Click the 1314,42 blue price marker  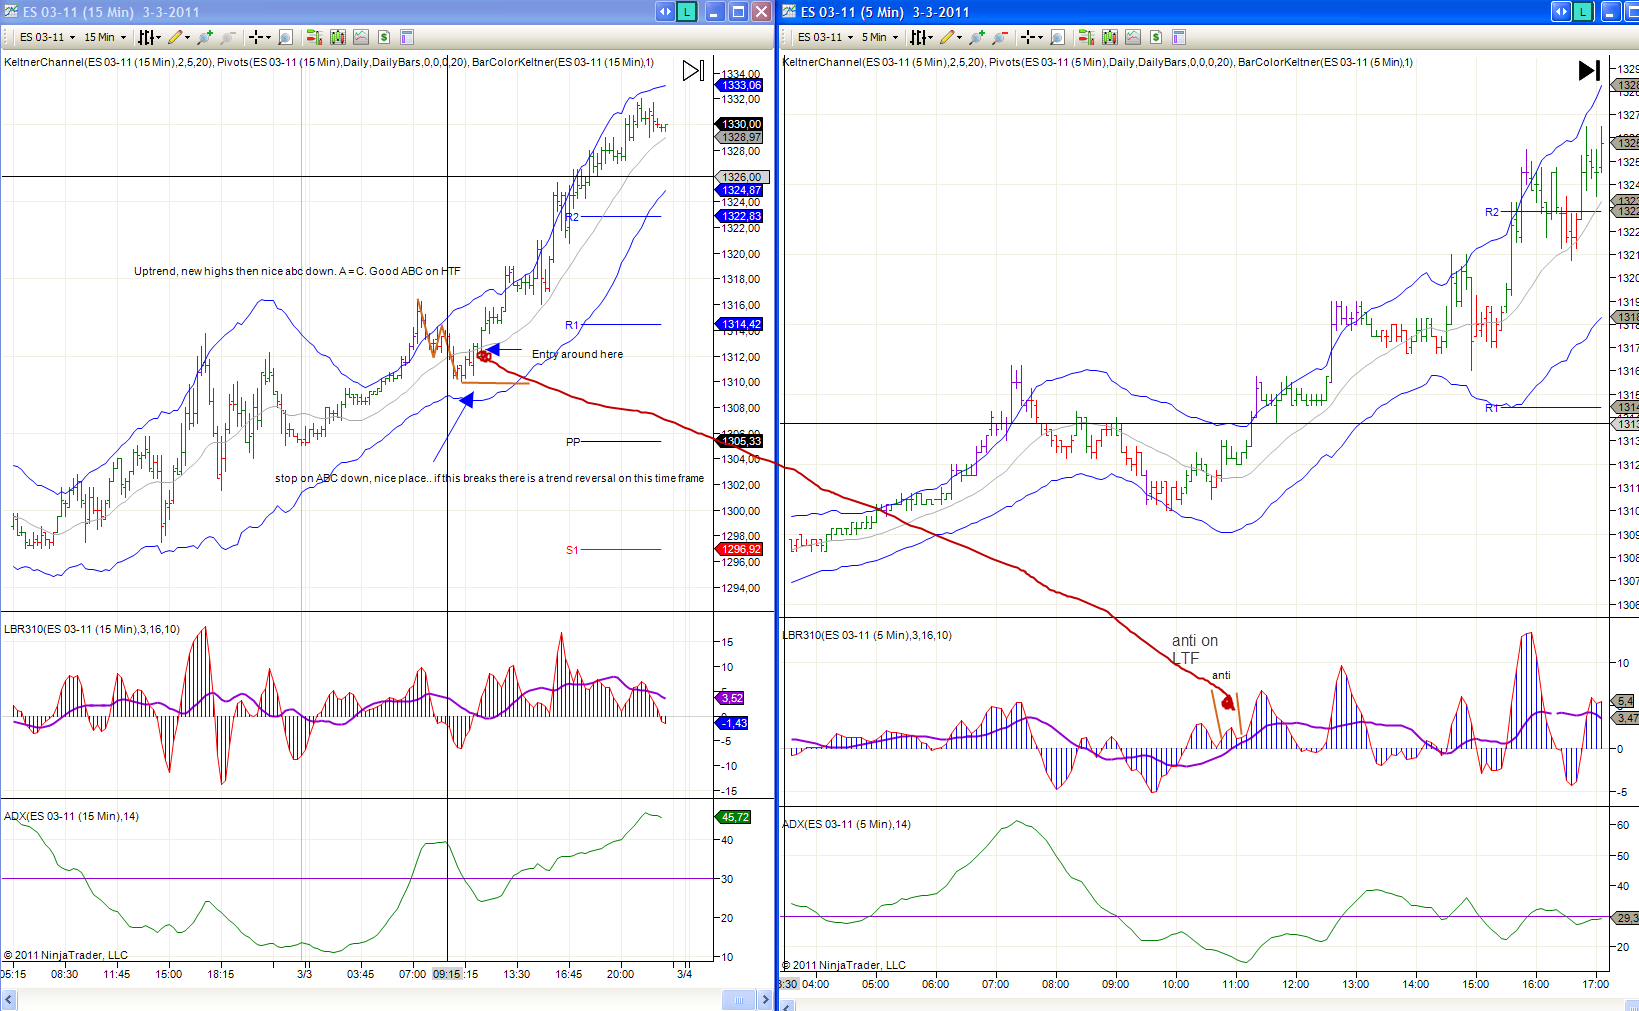(x=741, y=324)
